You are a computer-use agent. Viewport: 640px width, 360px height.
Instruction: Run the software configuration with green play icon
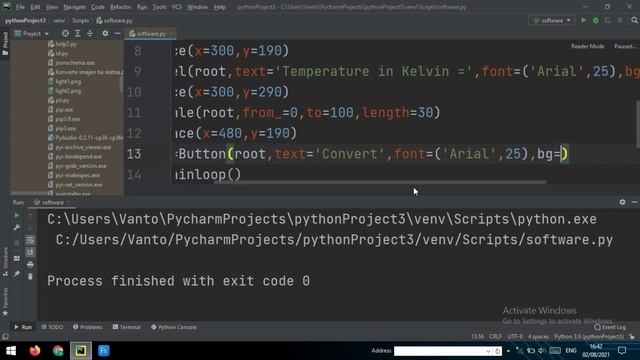point(584,20)
